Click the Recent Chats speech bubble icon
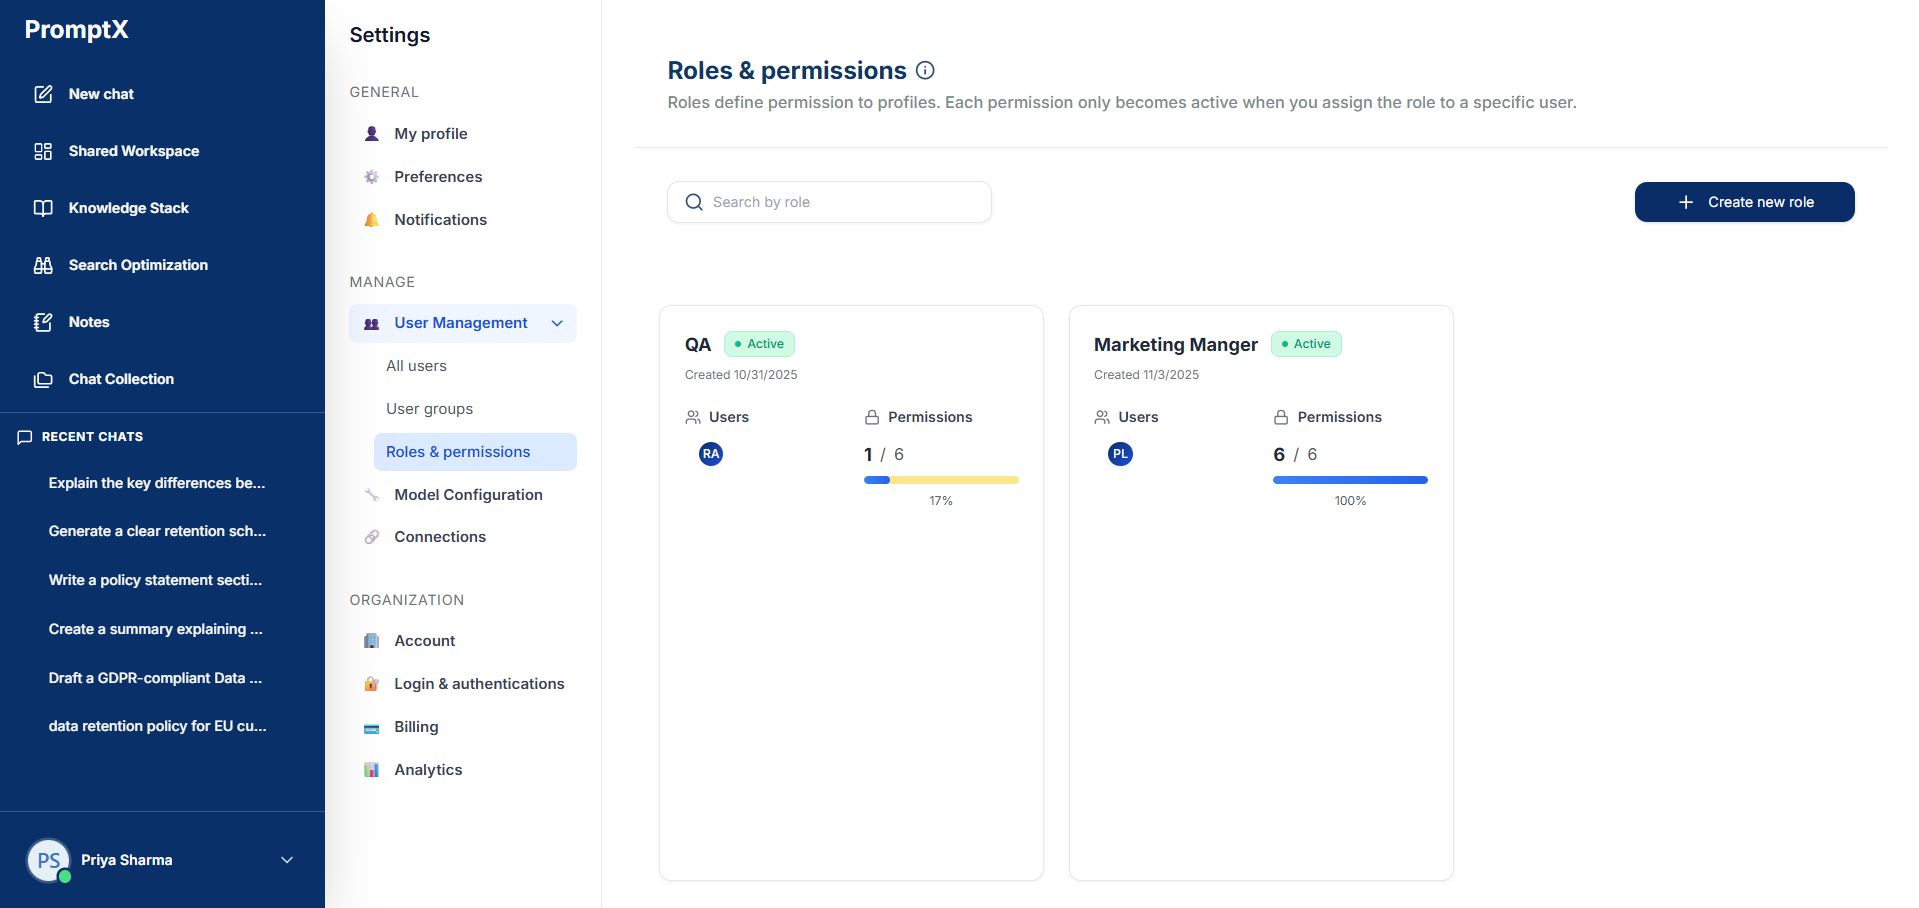This screenshot has width=1919, height=908. tap(25, 437)
